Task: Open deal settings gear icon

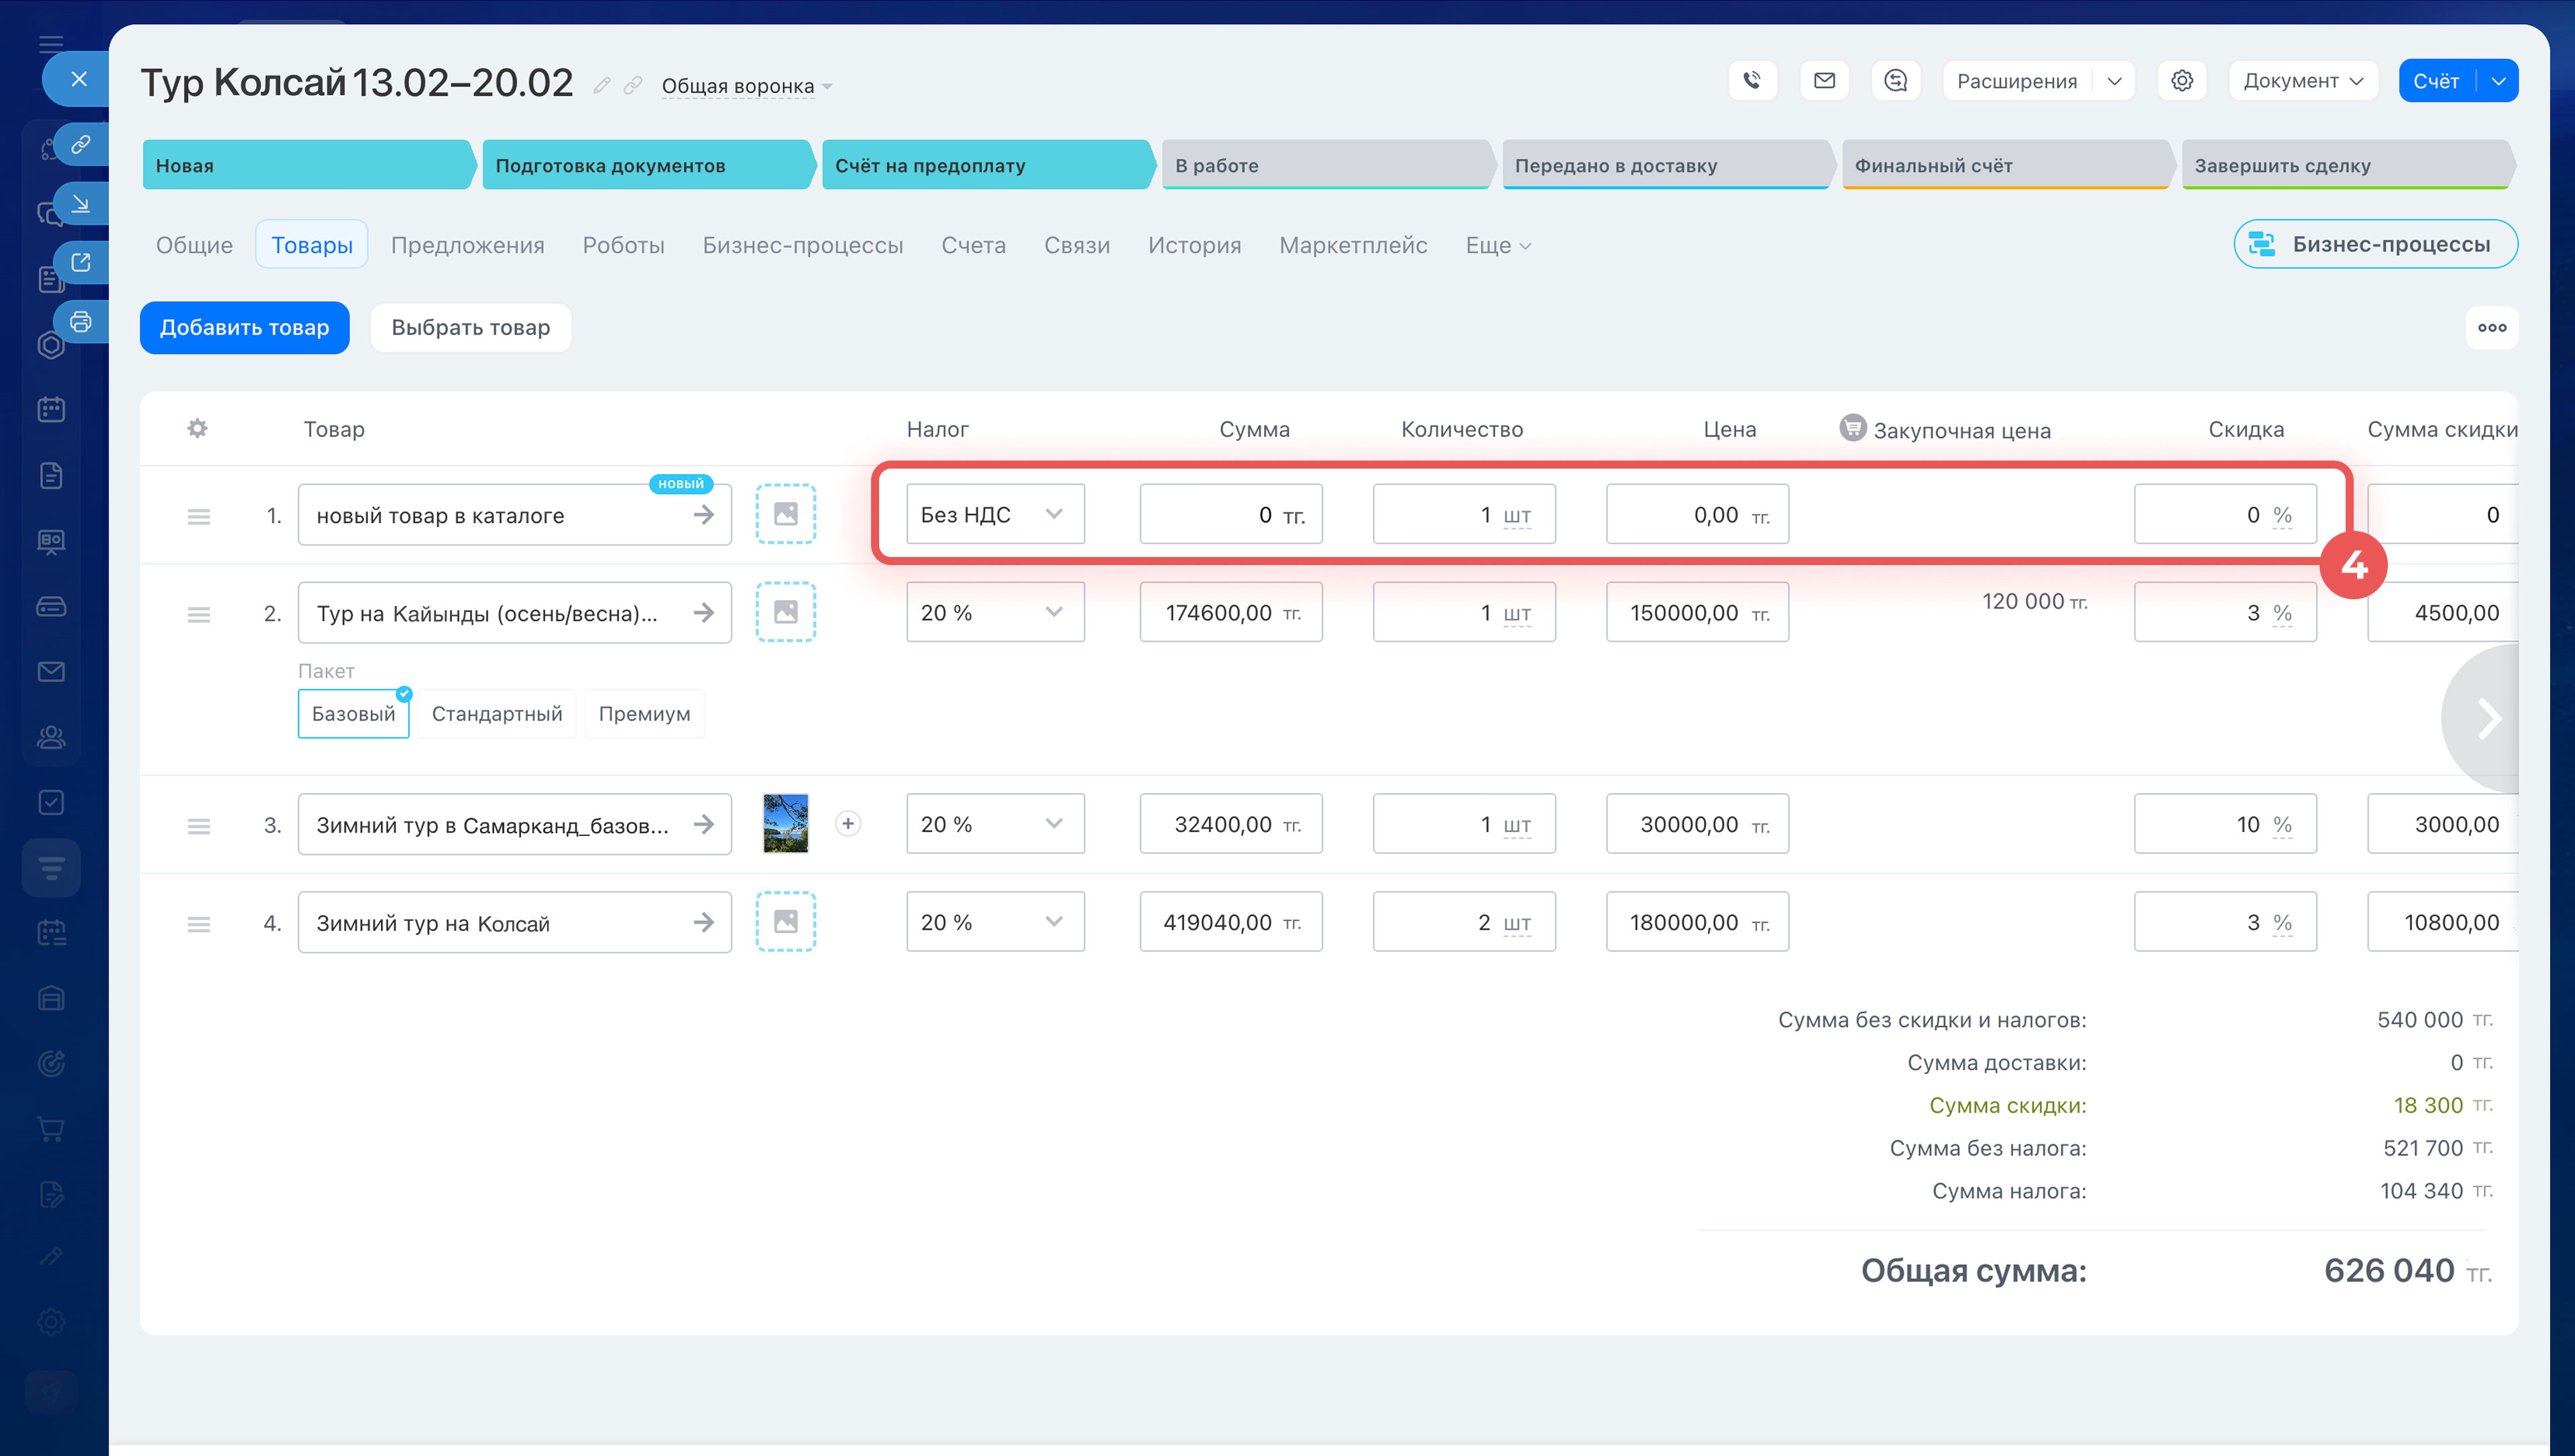Action: pyautogui.click(x=2182, y=81)
